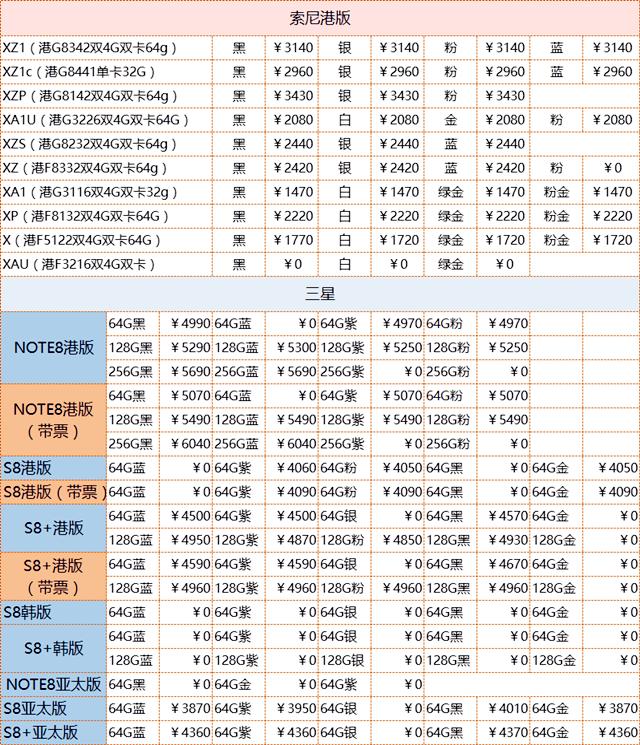Click the ¥4950 price cell
640x745 pixels.
186,540
